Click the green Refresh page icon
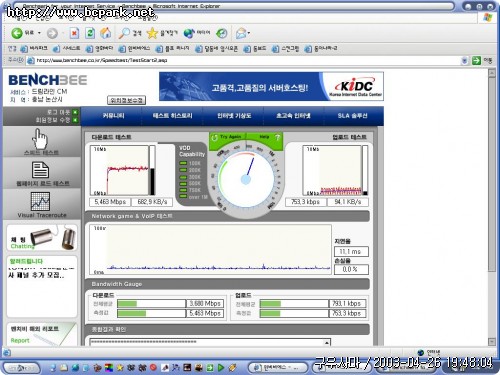 [x=90, y=33]
